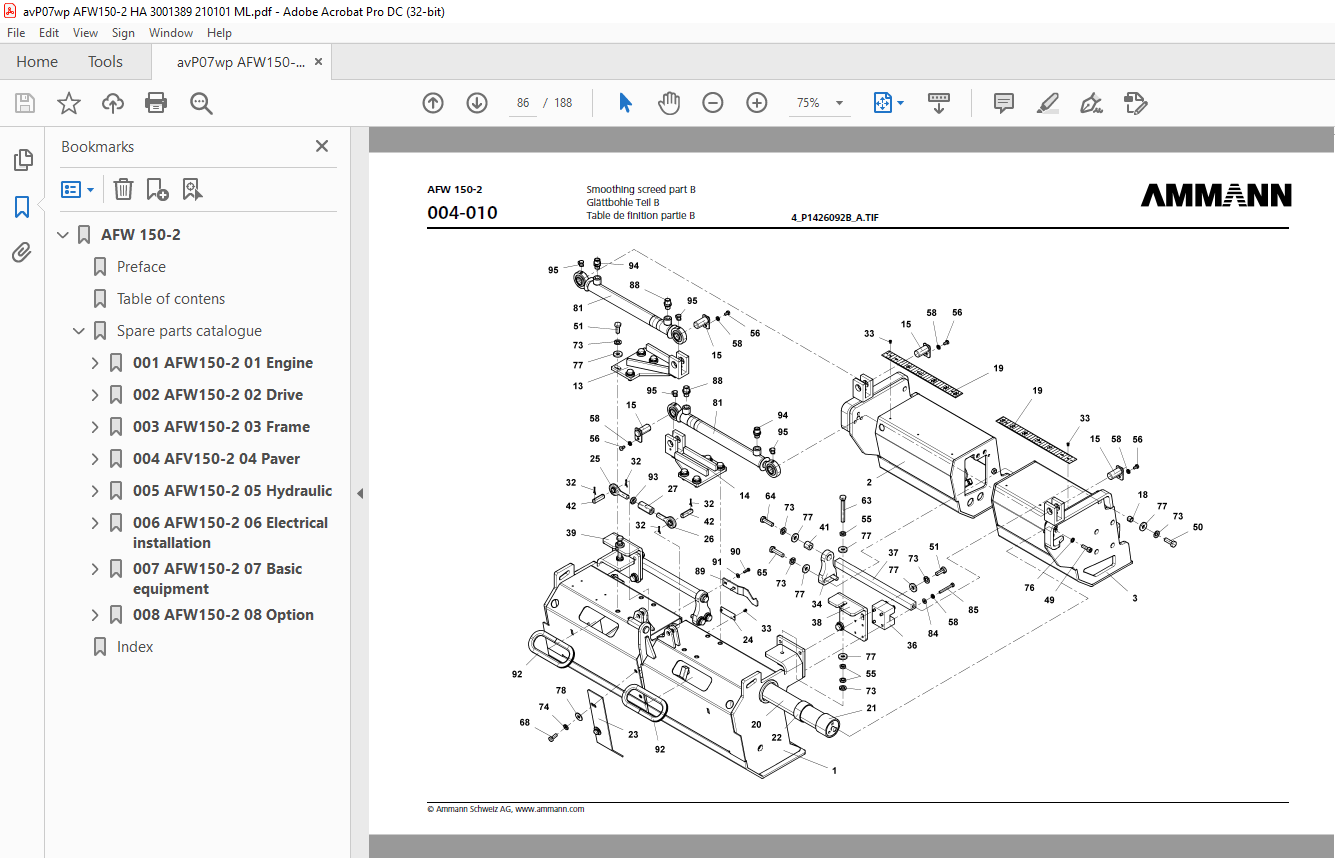Open the Page Thumbnails panel icon
1335x858 pixels.
pyautogui.click(x=22, y=160)
